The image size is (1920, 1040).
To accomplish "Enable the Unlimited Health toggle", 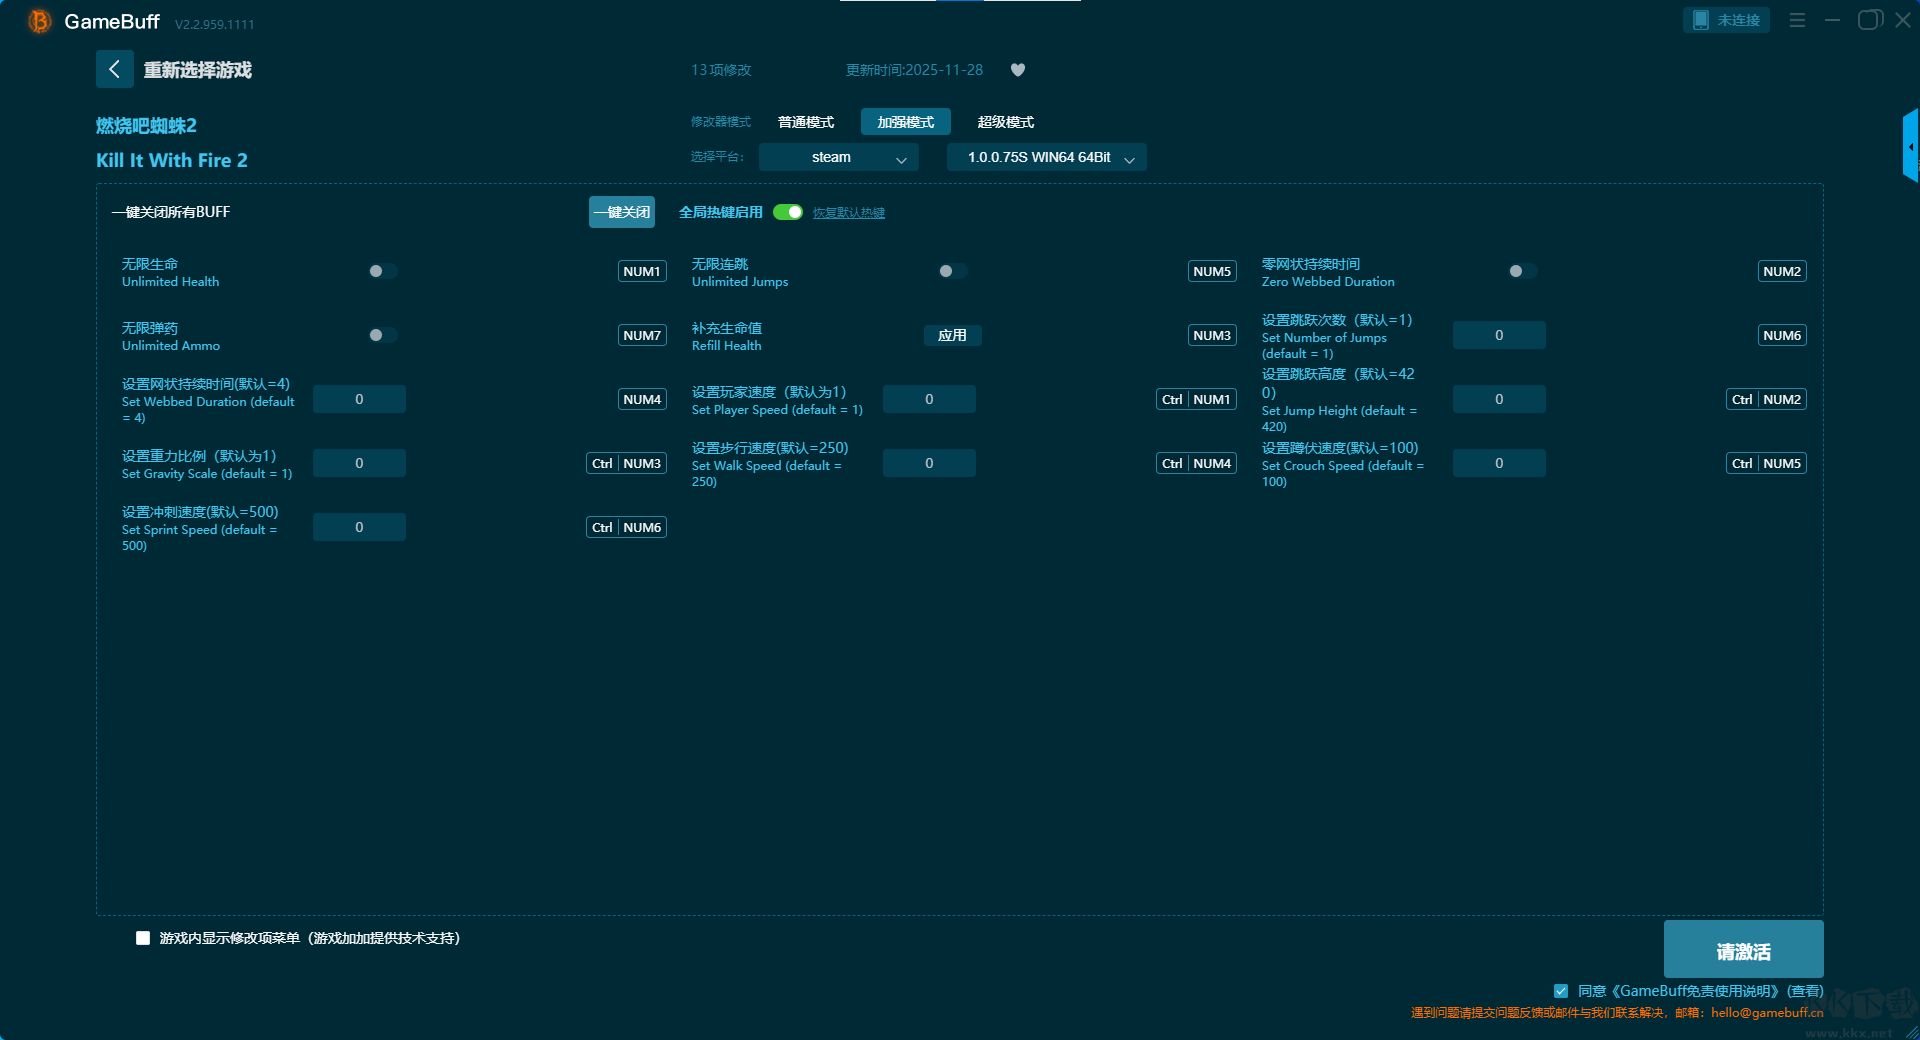I will tap(382, 271).
